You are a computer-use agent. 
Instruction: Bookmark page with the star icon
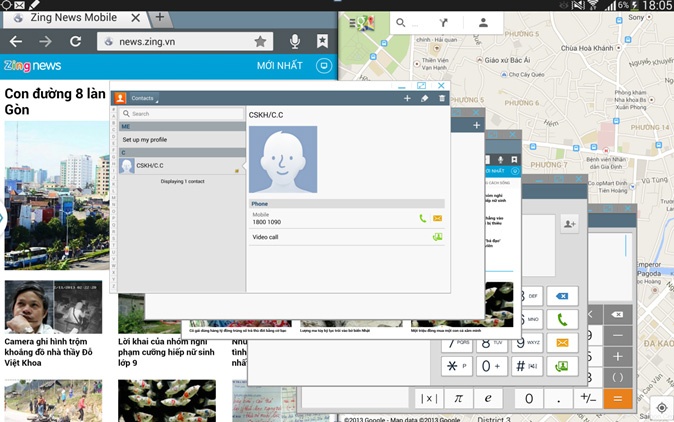click(x=260, y=41)
